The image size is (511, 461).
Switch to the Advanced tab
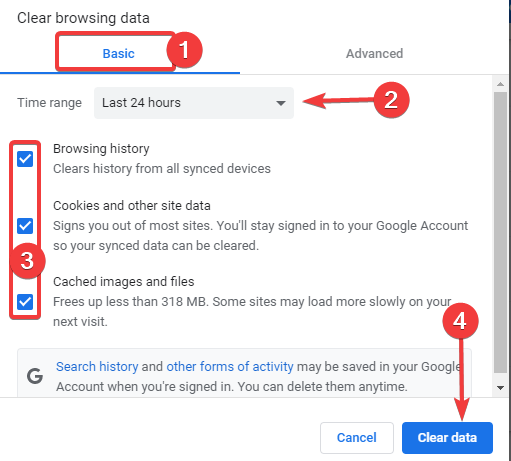tap(374, 53)
